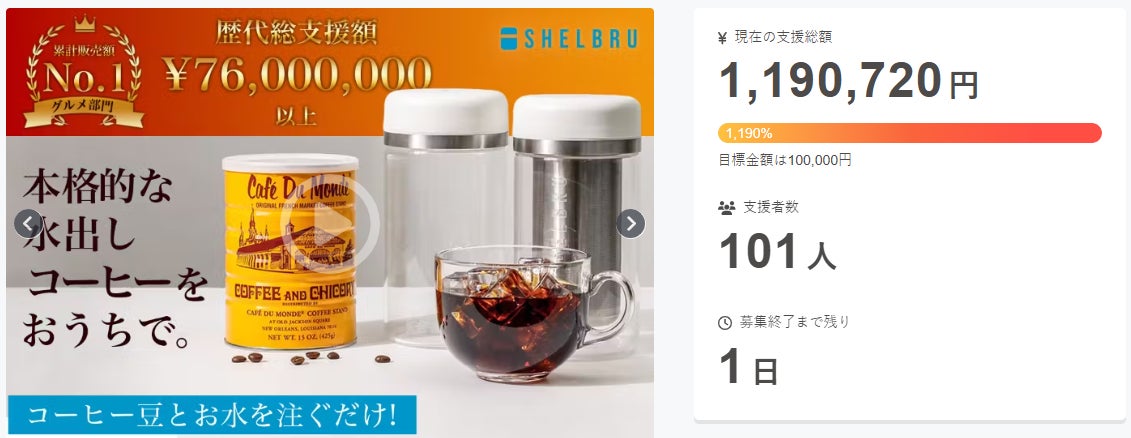The height and width of the screenshot is (438, 1131).
Task: Click the Café Du Monde coffee can
Action: [290, 252]
